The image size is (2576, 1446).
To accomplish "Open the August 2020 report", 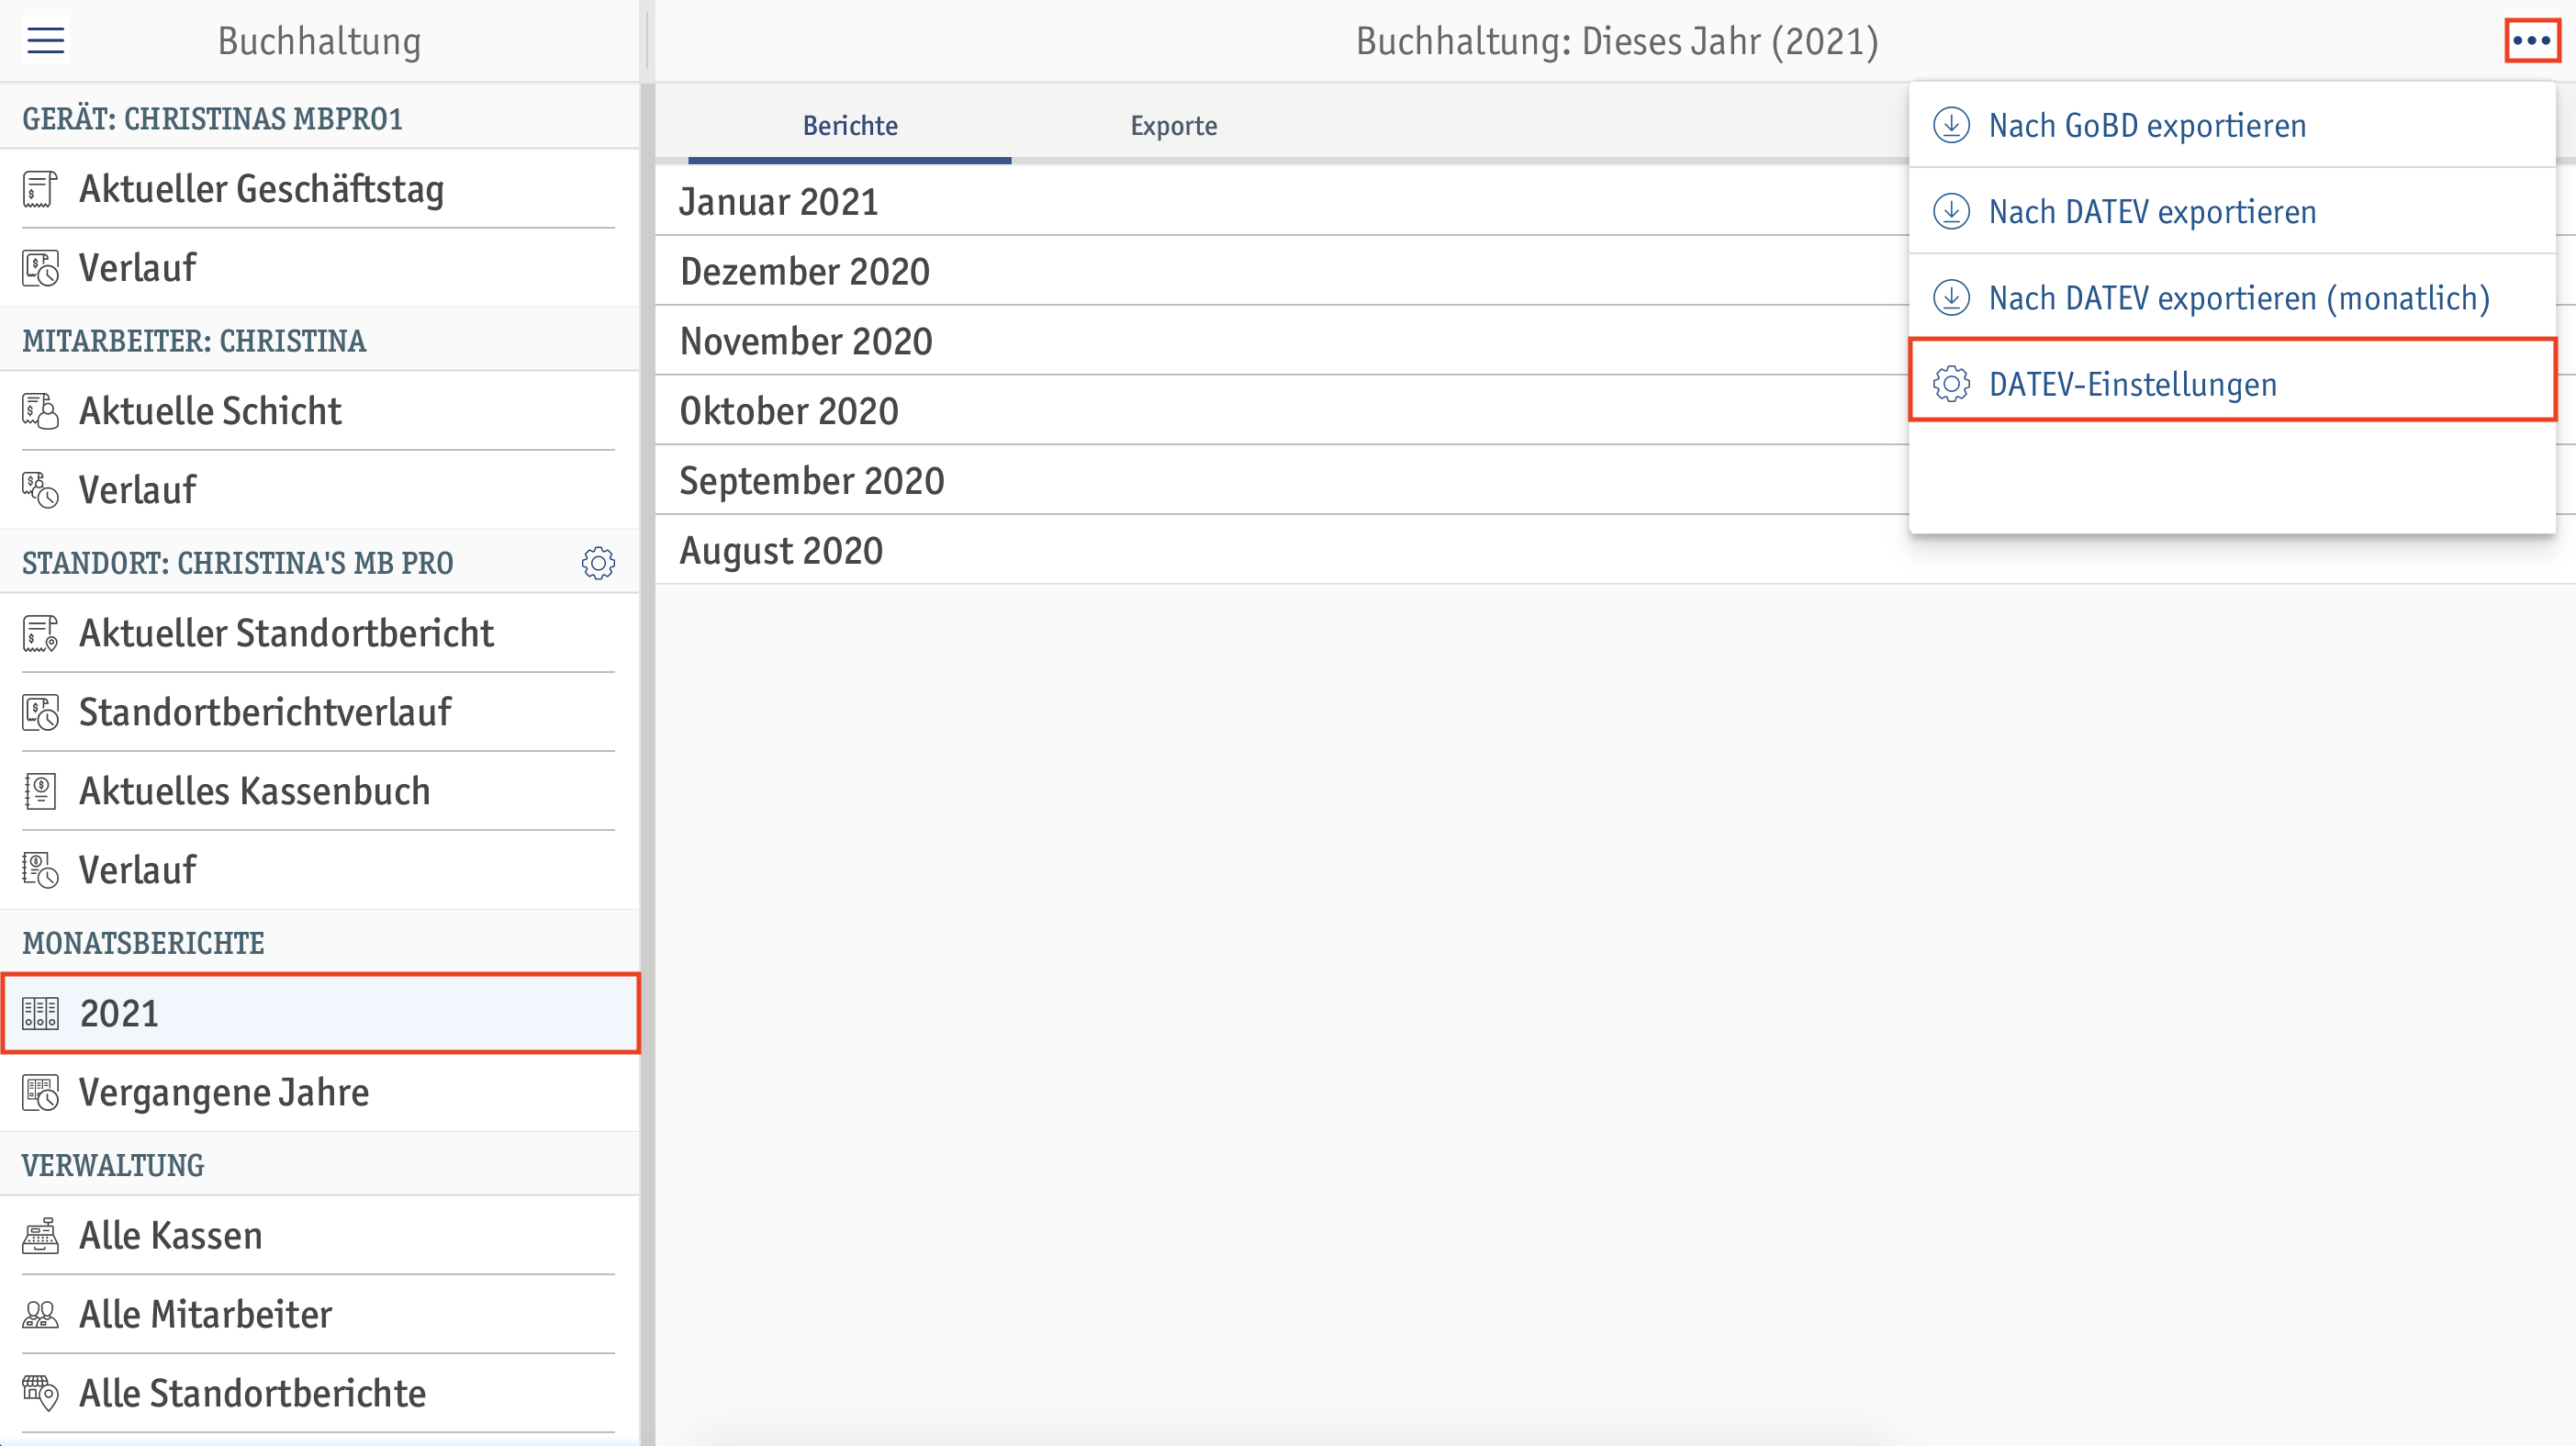I will click(1615, 550).
